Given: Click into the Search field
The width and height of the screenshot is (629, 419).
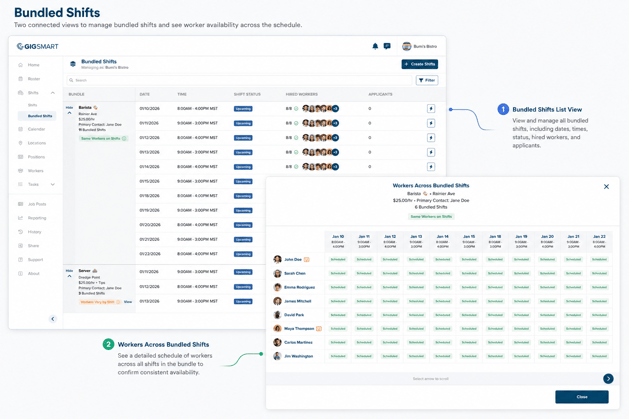Looking at the screenshot, I should [x=239, y=80].
